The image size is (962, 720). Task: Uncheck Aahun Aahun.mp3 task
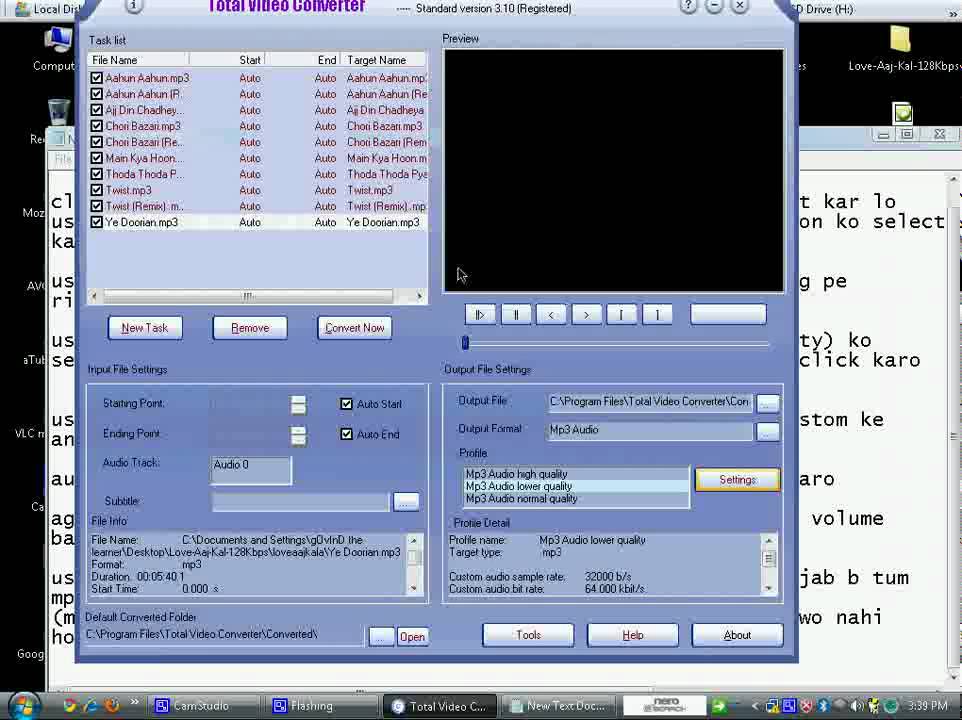tap(96, 78)
